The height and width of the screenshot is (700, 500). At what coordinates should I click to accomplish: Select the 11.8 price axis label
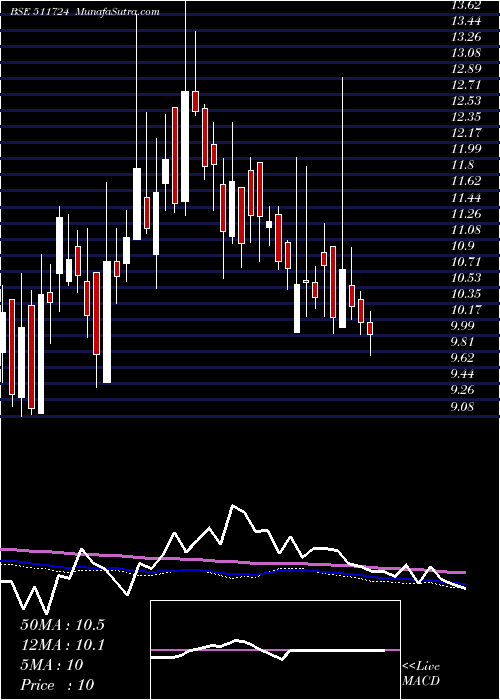[462, 166]
